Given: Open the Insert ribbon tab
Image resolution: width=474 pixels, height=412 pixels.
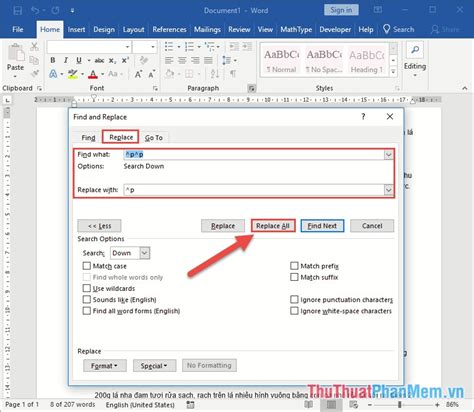Looking at the screenshot, I should point(76,30).
